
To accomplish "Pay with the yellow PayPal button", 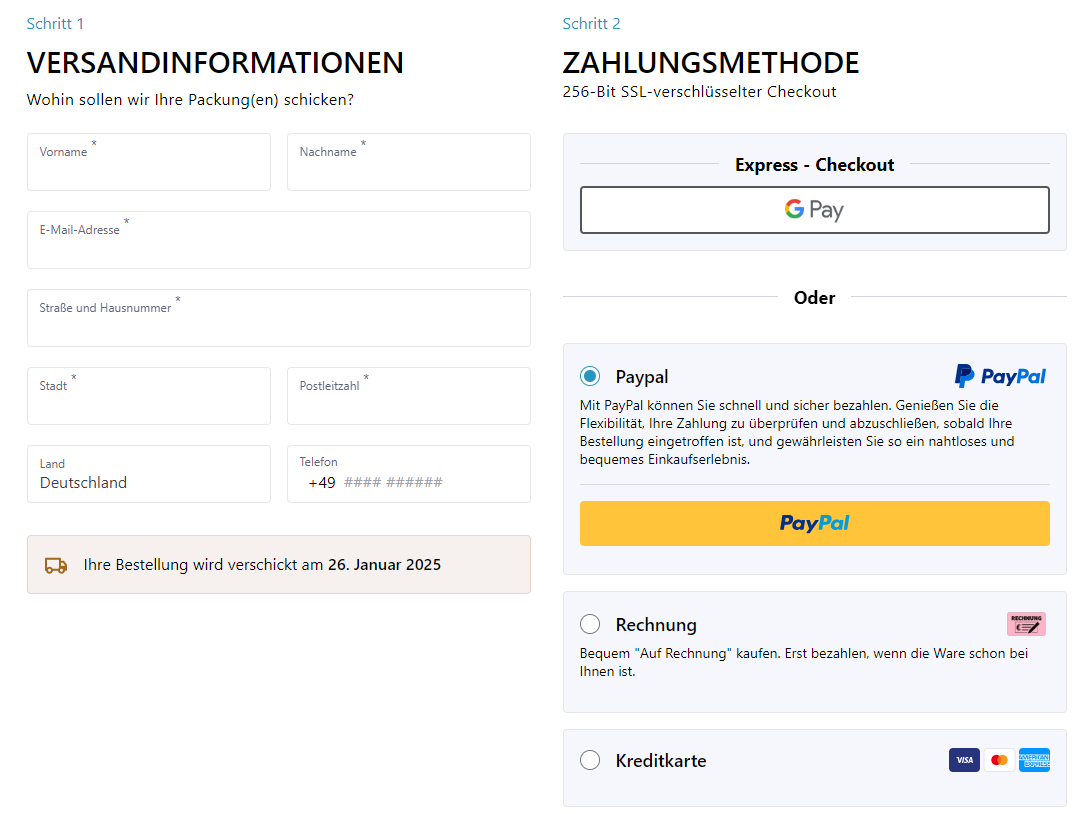I will (815, 524).
